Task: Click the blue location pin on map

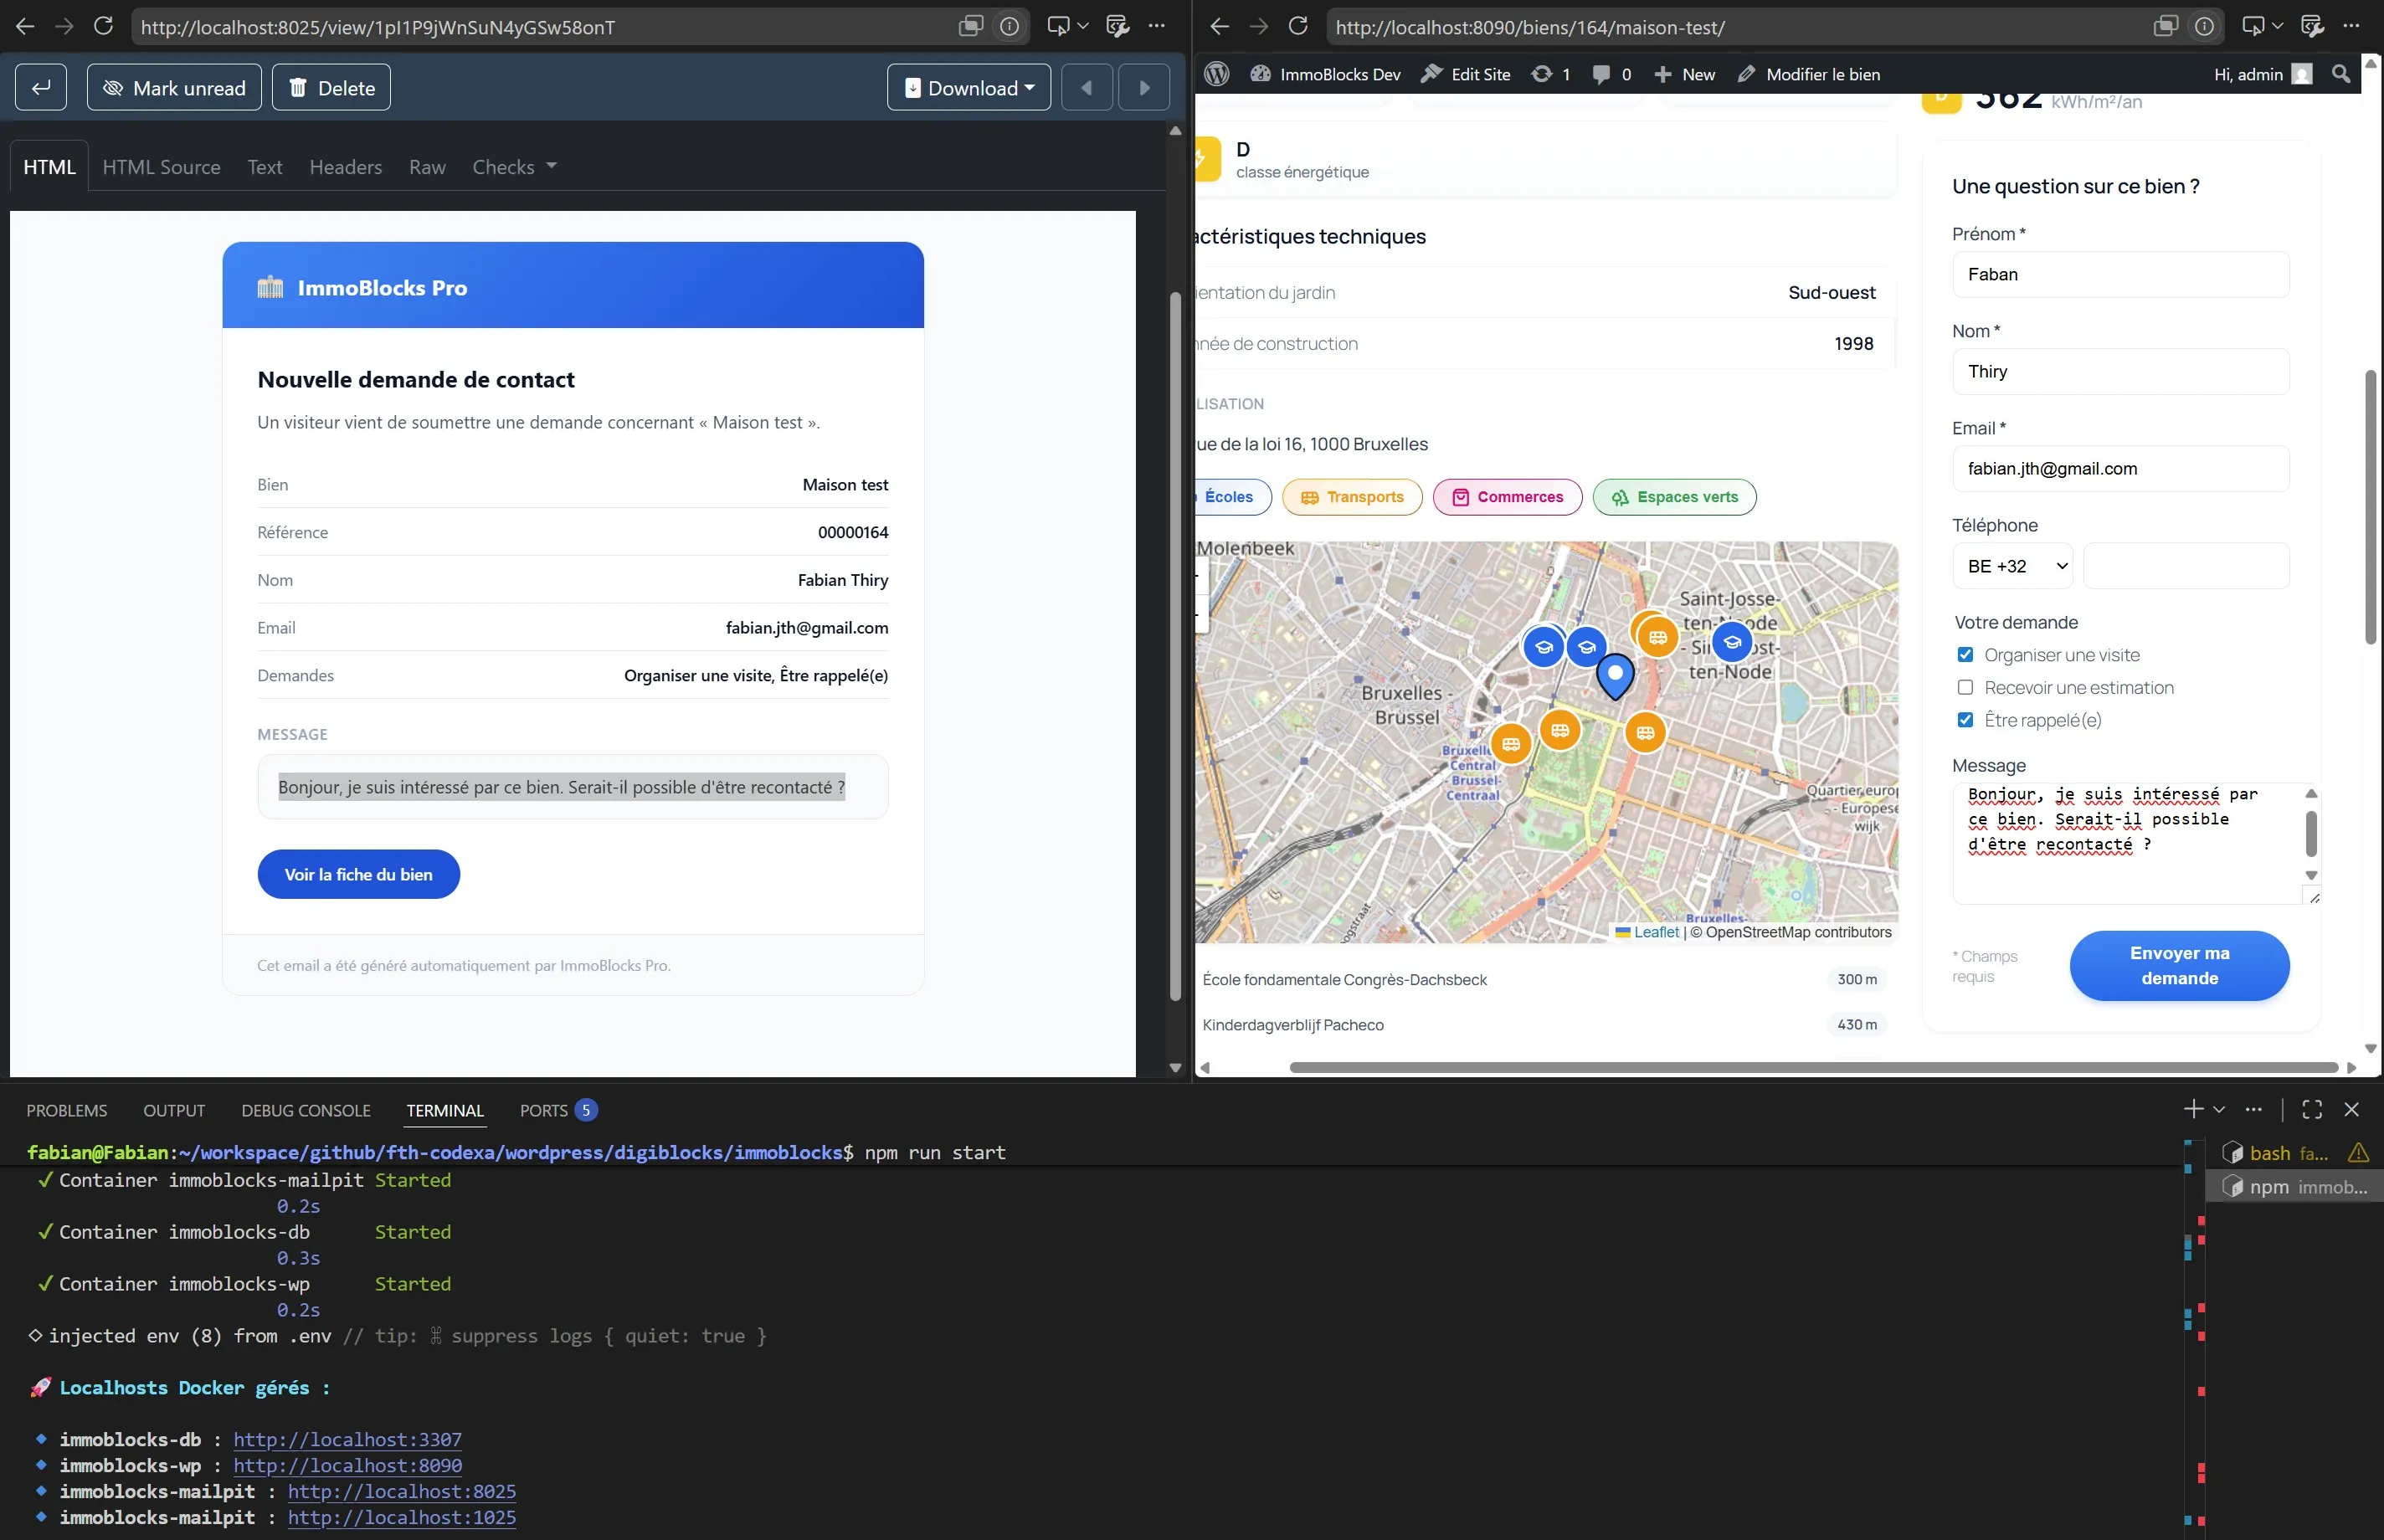Action: click(x=1614, y=676)
